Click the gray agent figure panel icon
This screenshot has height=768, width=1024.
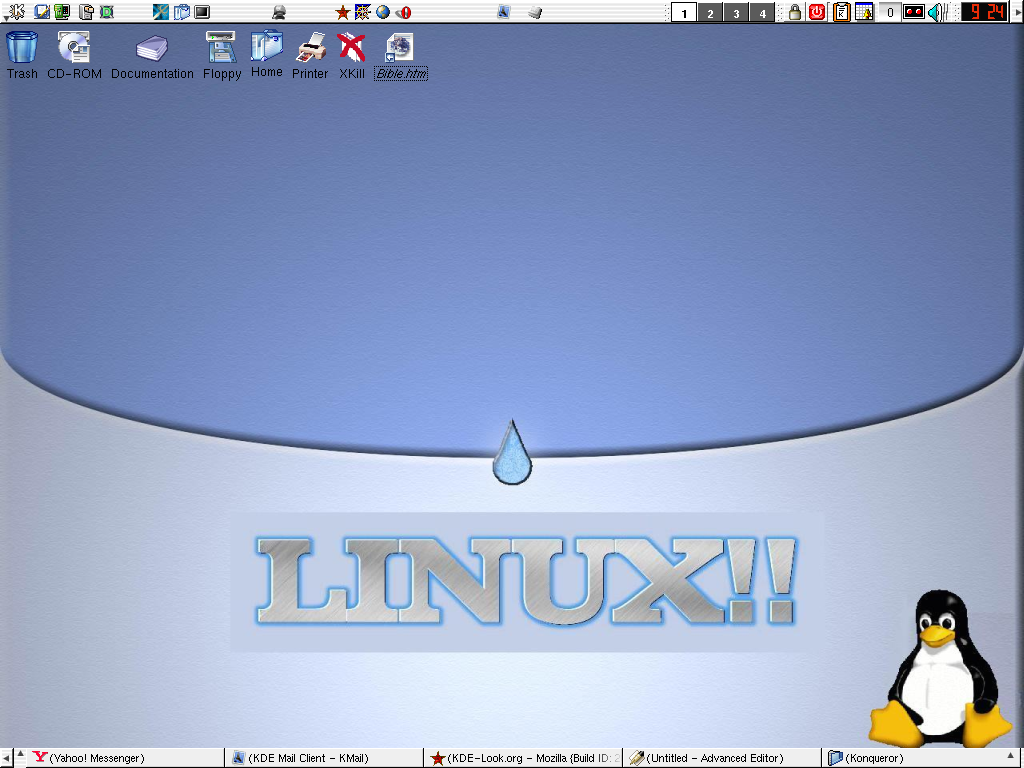(279, 11)
